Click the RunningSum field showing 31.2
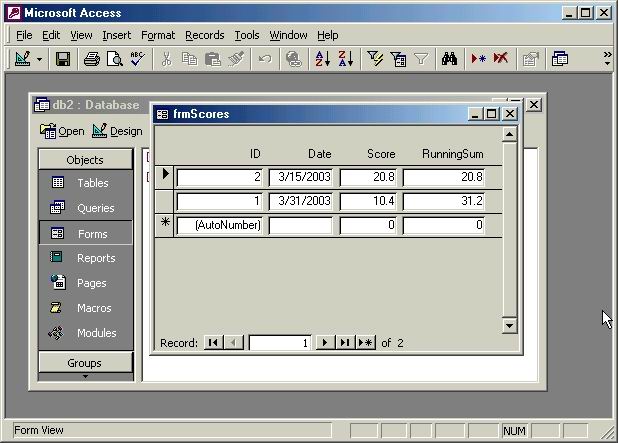This screenshot has width=618, height=443. (443, 201)
